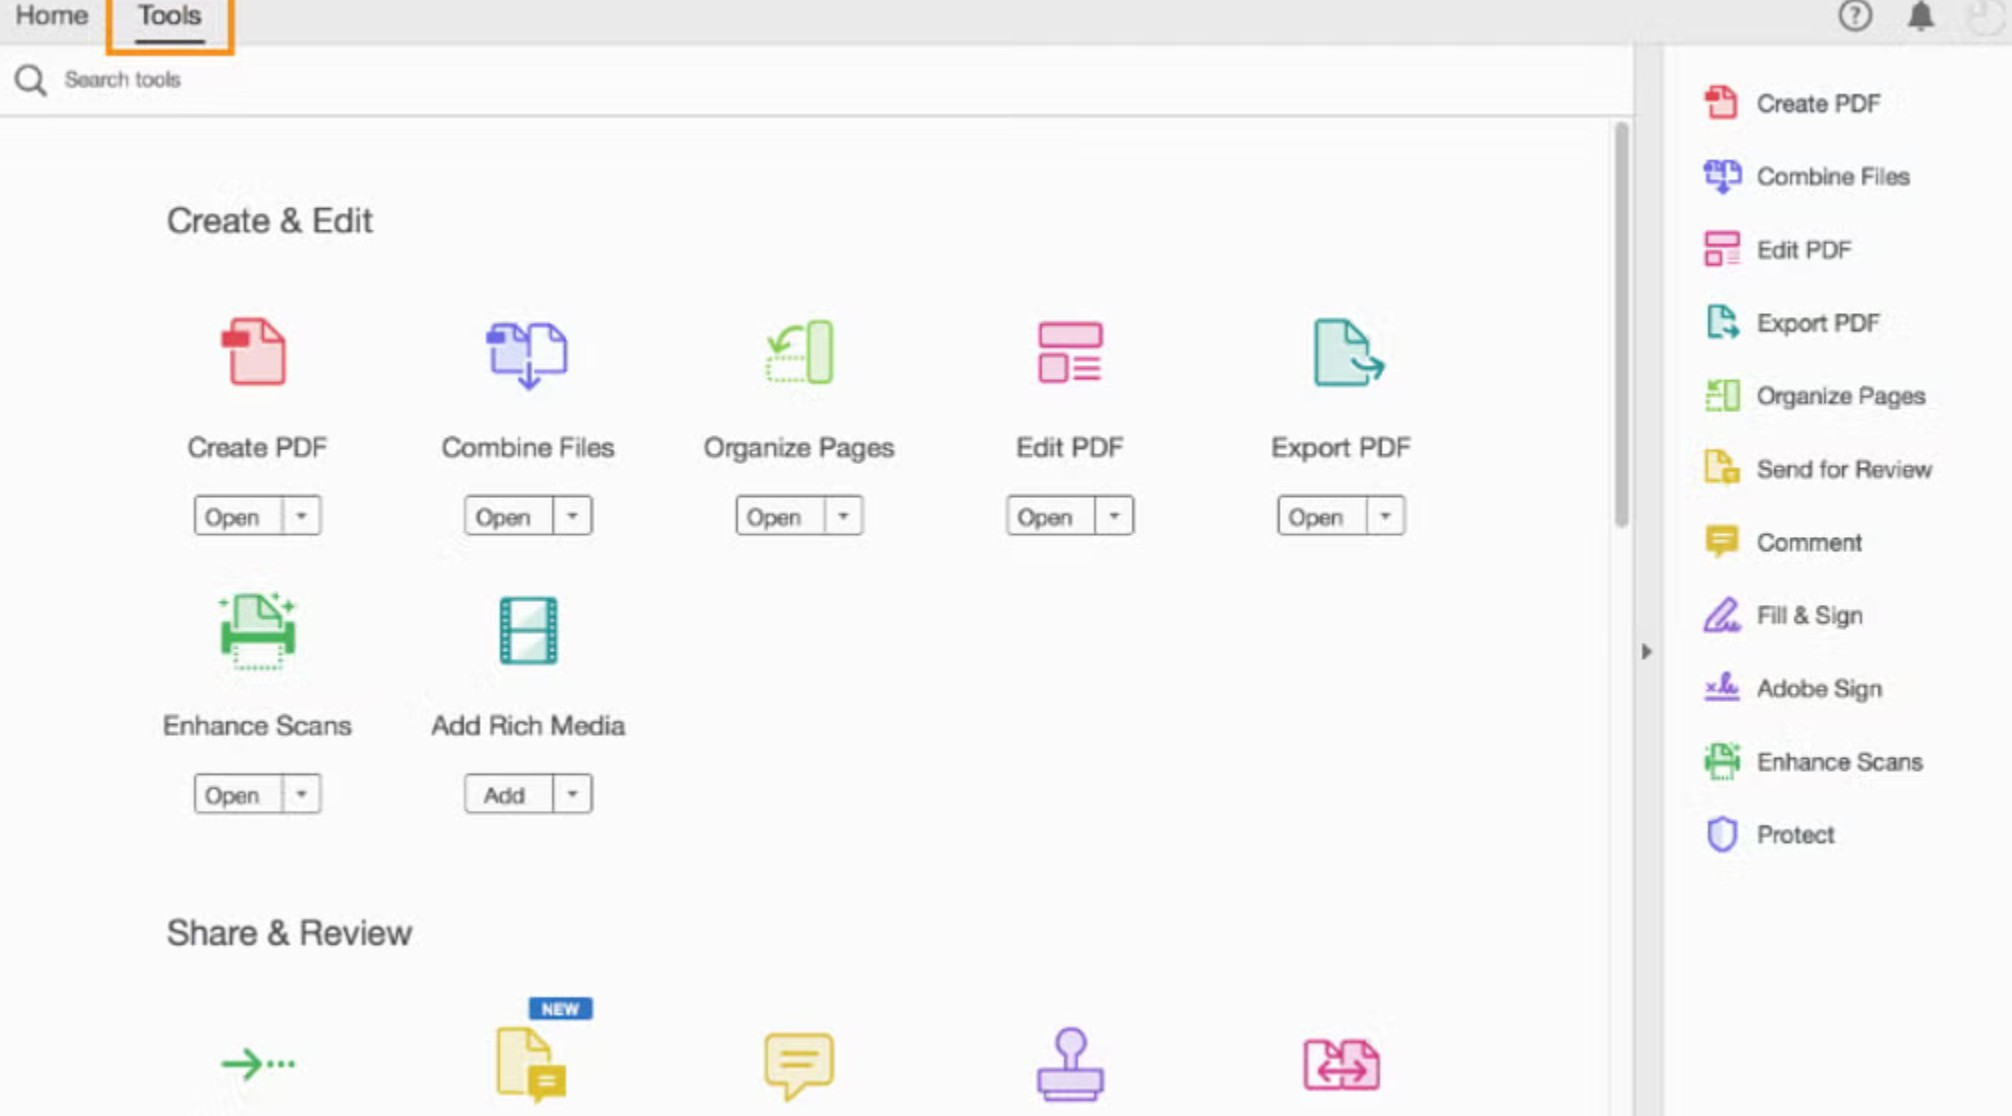Image resolution: width=2012 pixels, height=1116 pixels.
Task: Open Protect from the right sidebar
Action: (1770, 834)
